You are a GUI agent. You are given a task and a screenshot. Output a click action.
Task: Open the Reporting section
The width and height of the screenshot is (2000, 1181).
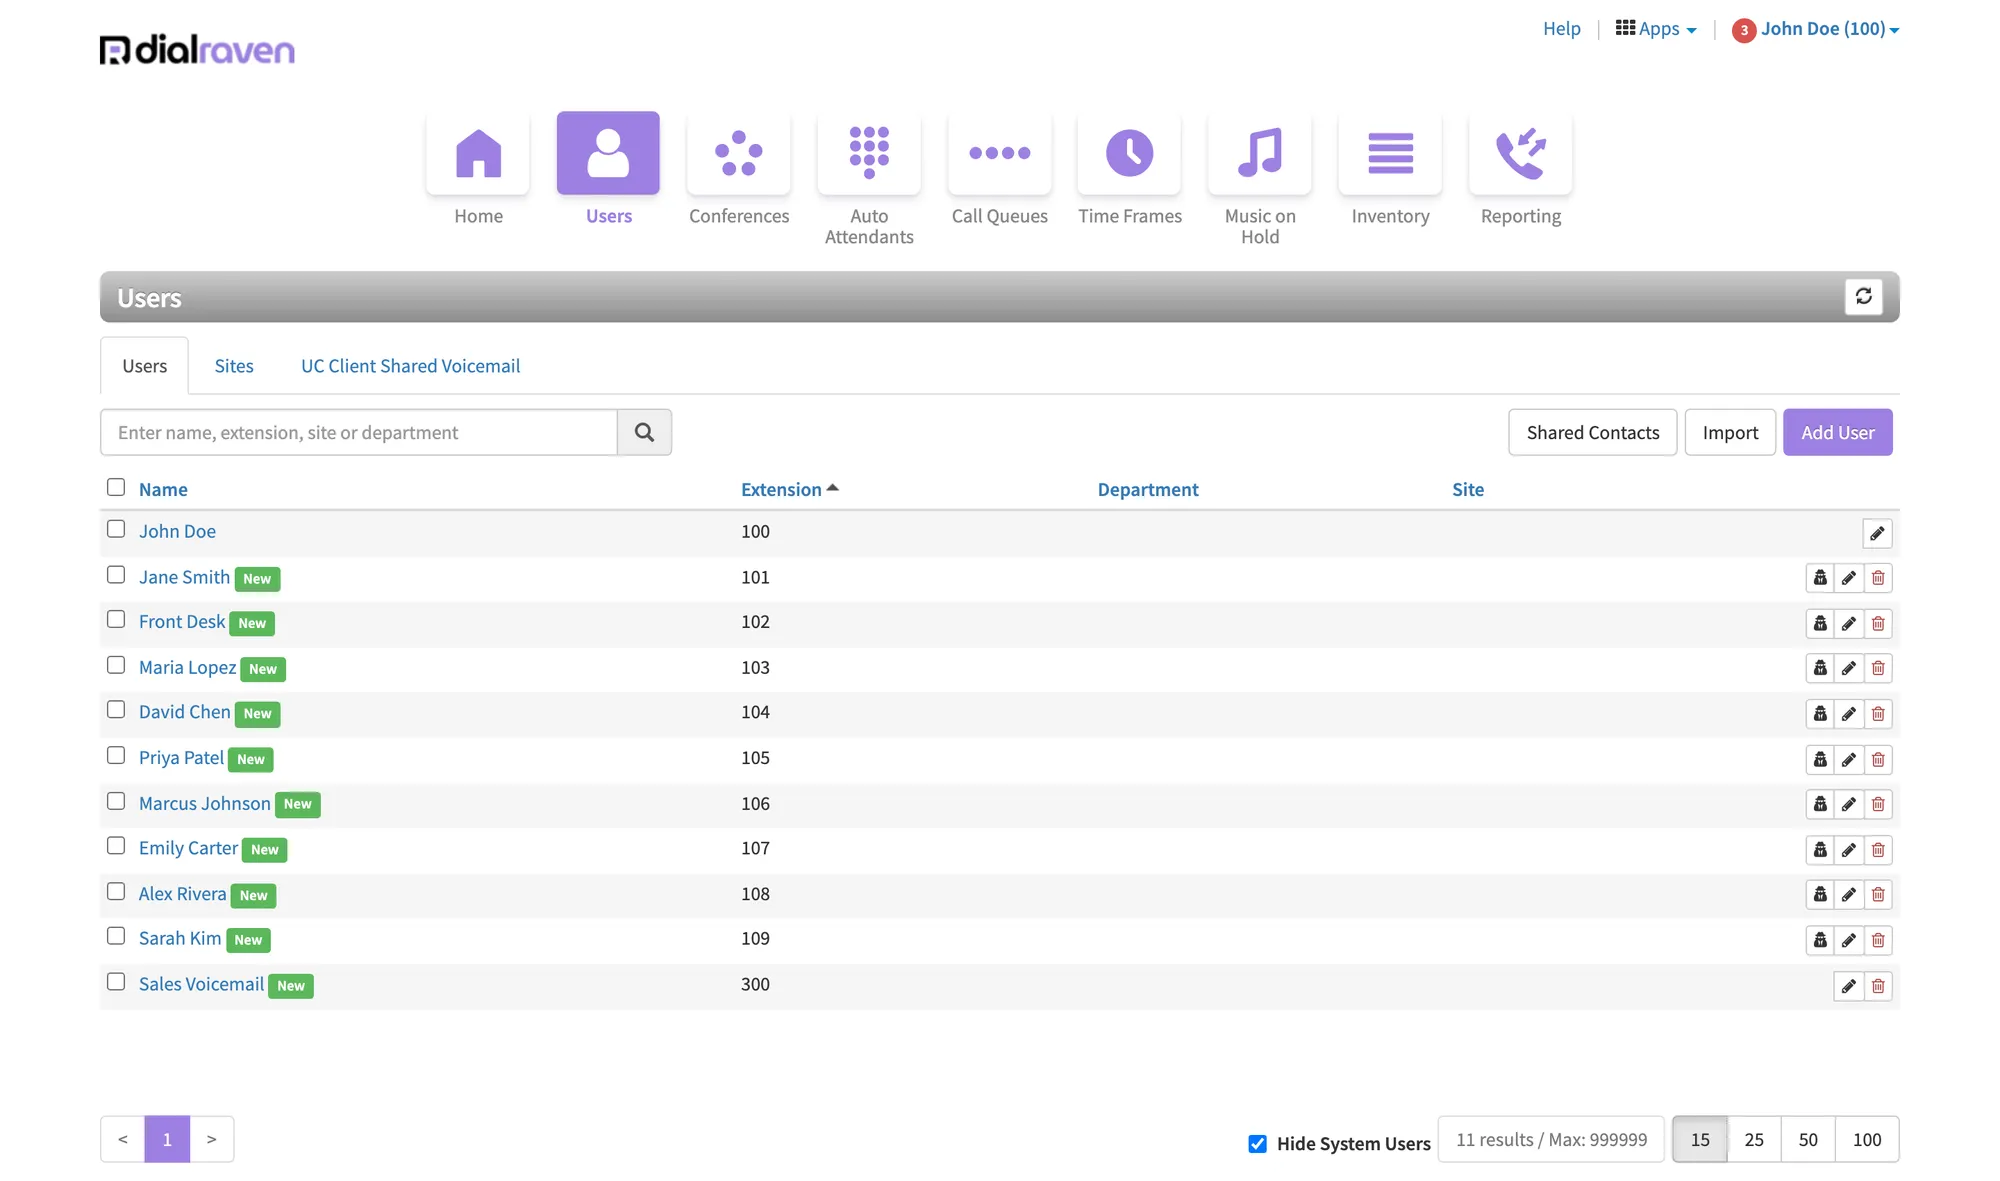(1520, 170)
